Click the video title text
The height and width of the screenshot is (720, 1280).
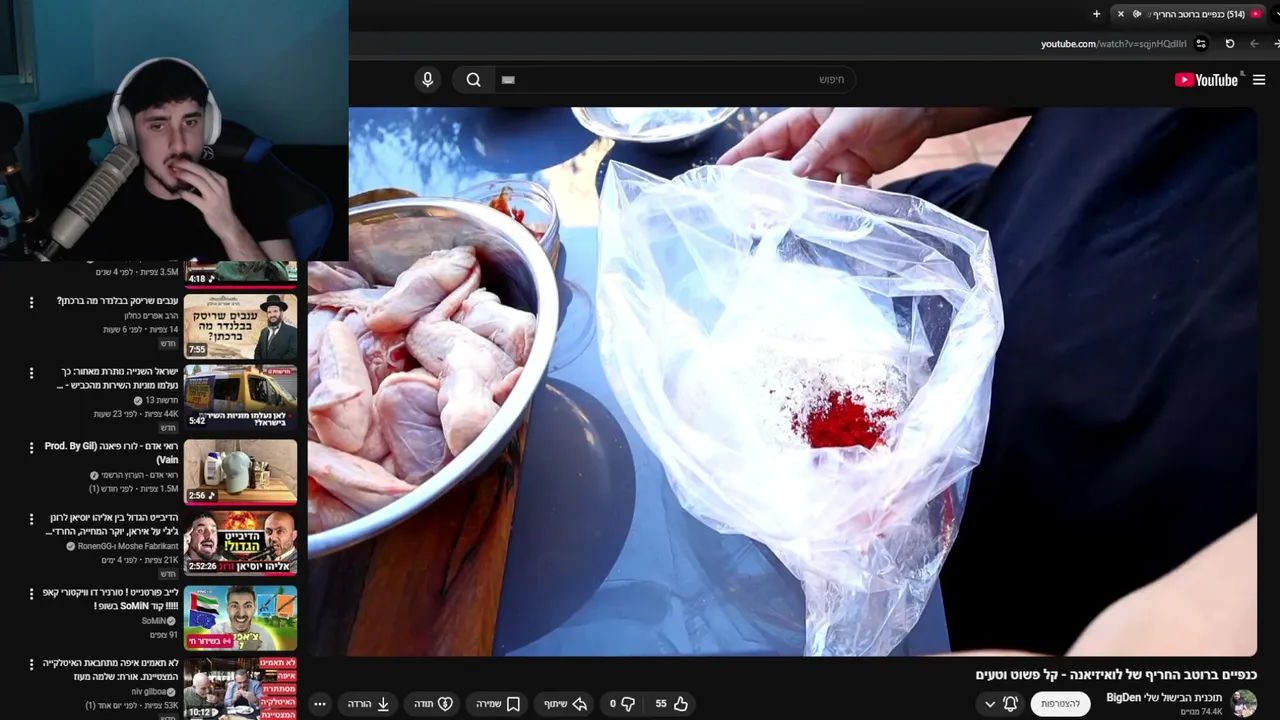click(x=1116, y=675)
